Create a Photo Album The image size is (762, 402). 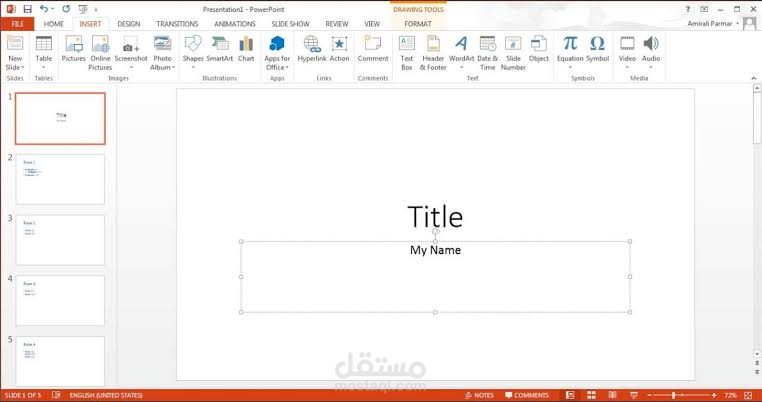click(162, 52)
